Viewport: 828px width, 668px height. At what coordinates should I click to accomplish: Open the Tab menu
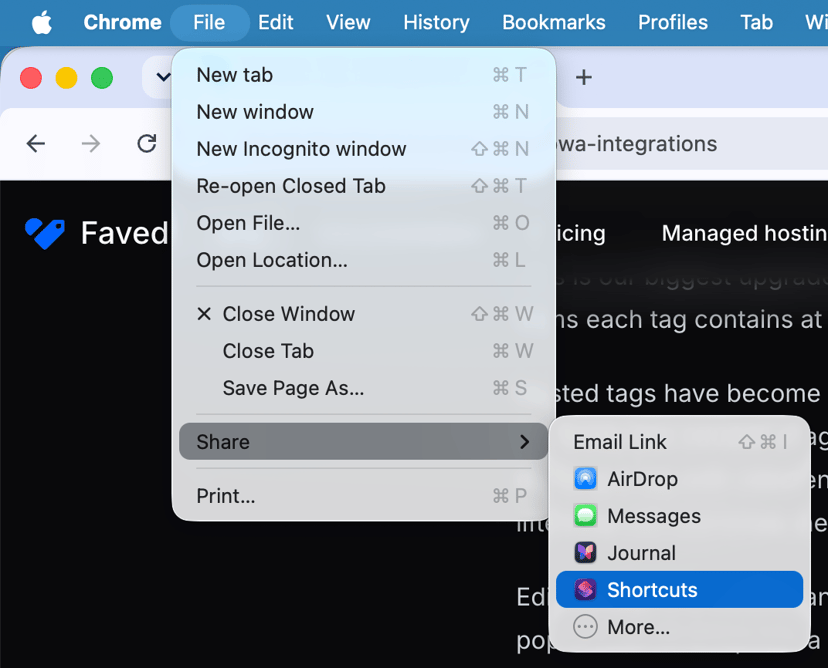[756, 23]
